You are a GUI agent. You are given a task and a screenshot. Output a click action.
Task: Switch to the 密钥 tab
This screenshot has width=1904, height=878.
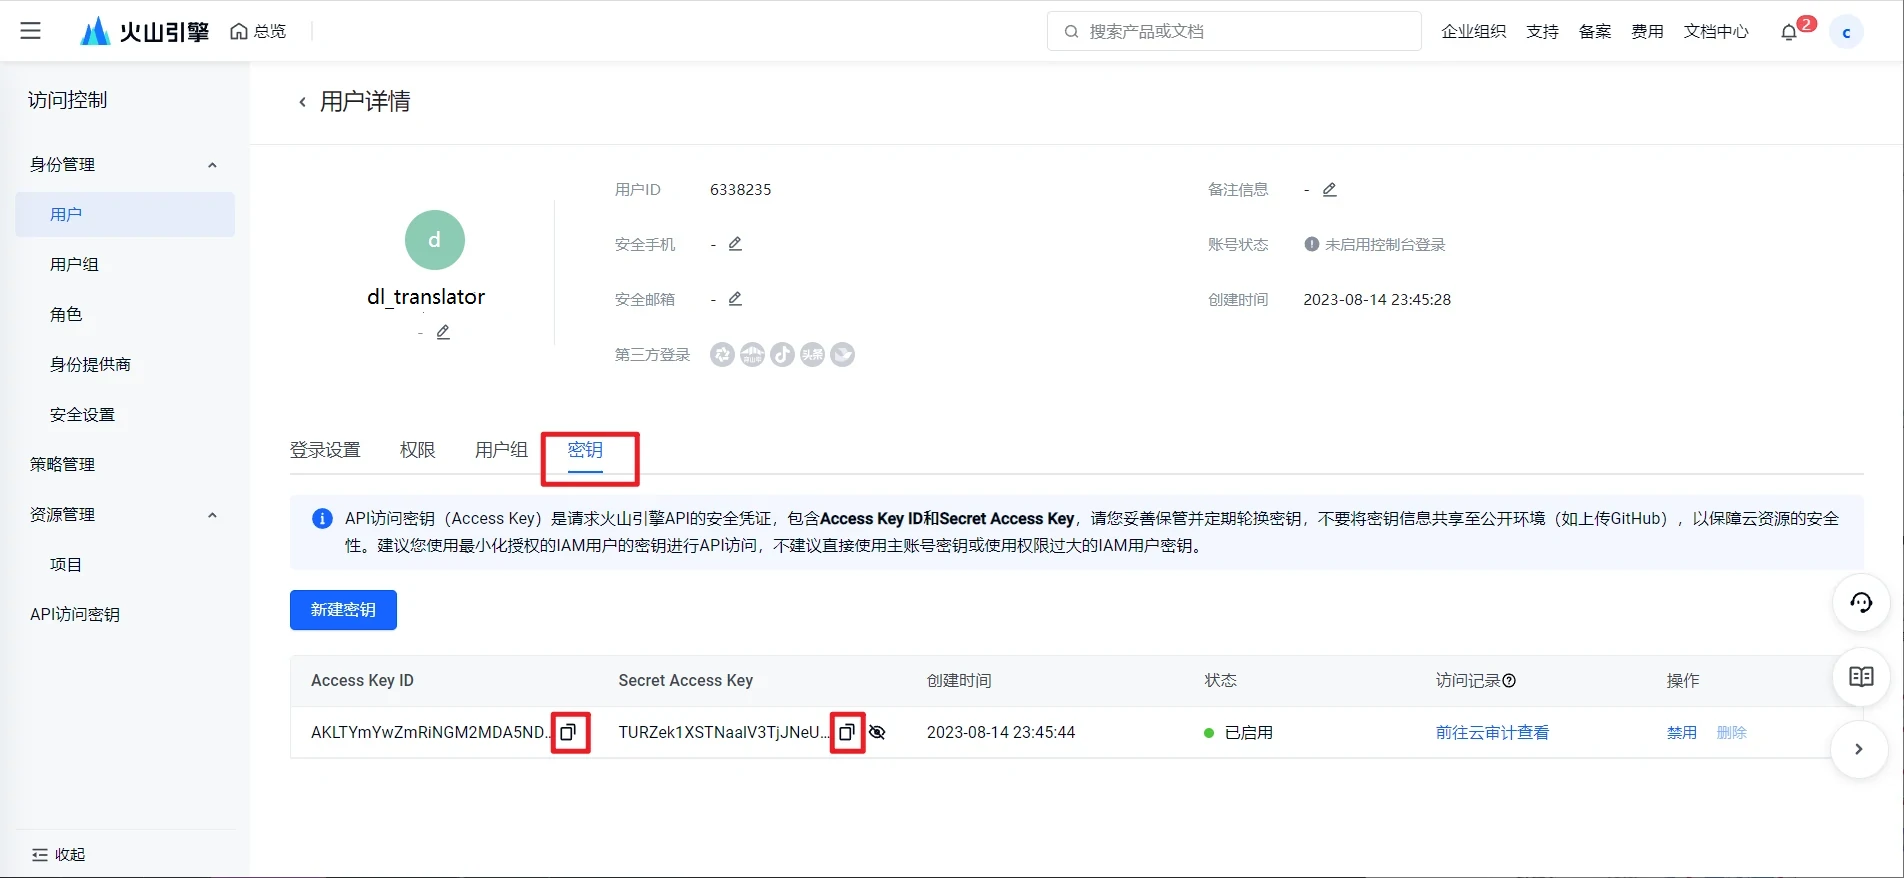coord(585,450)
